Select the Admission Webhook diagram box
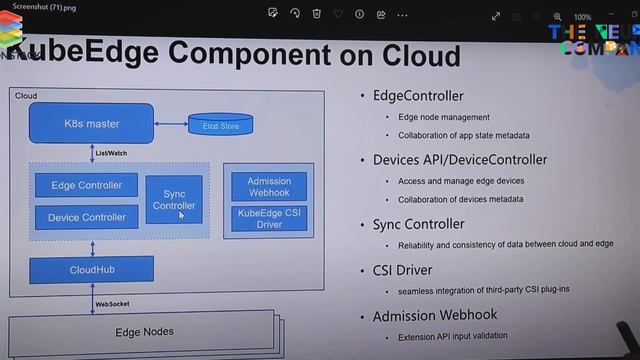 269,187
